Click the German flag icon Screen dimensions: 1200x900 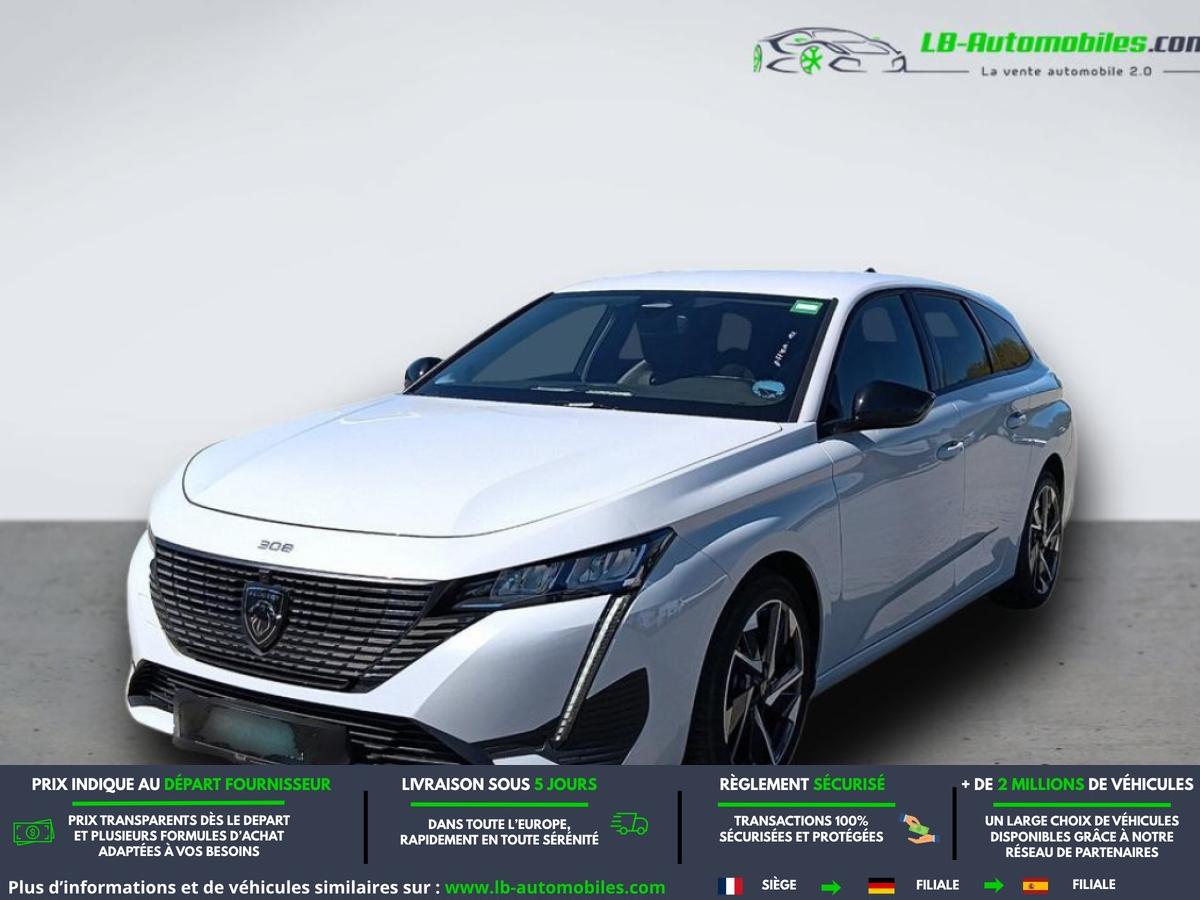[x=881, y=886]
